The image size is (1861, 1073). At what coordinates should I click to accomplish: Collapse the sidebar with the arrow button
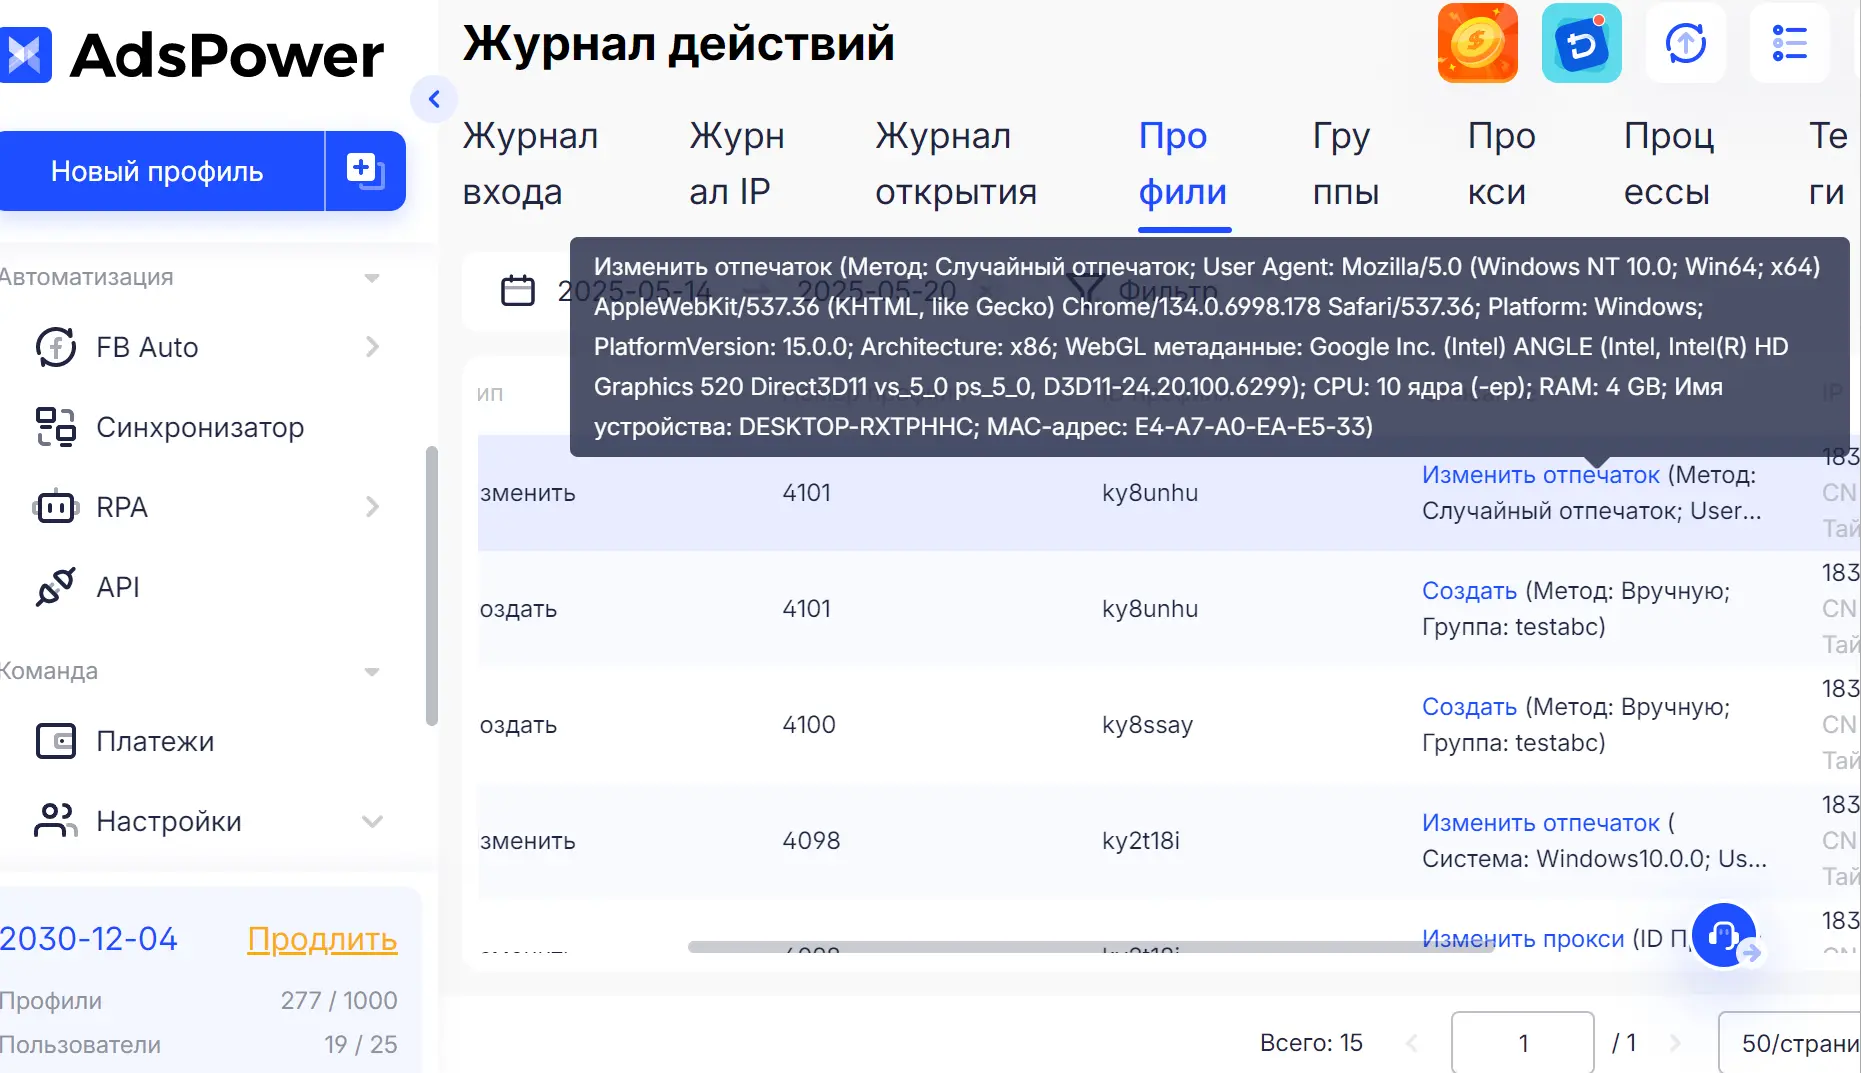point(434,99)
